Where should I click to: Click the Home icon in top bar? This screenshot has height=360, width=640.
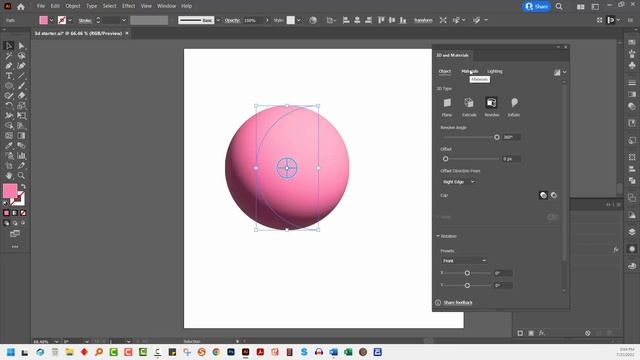click(x=21, y=6)
